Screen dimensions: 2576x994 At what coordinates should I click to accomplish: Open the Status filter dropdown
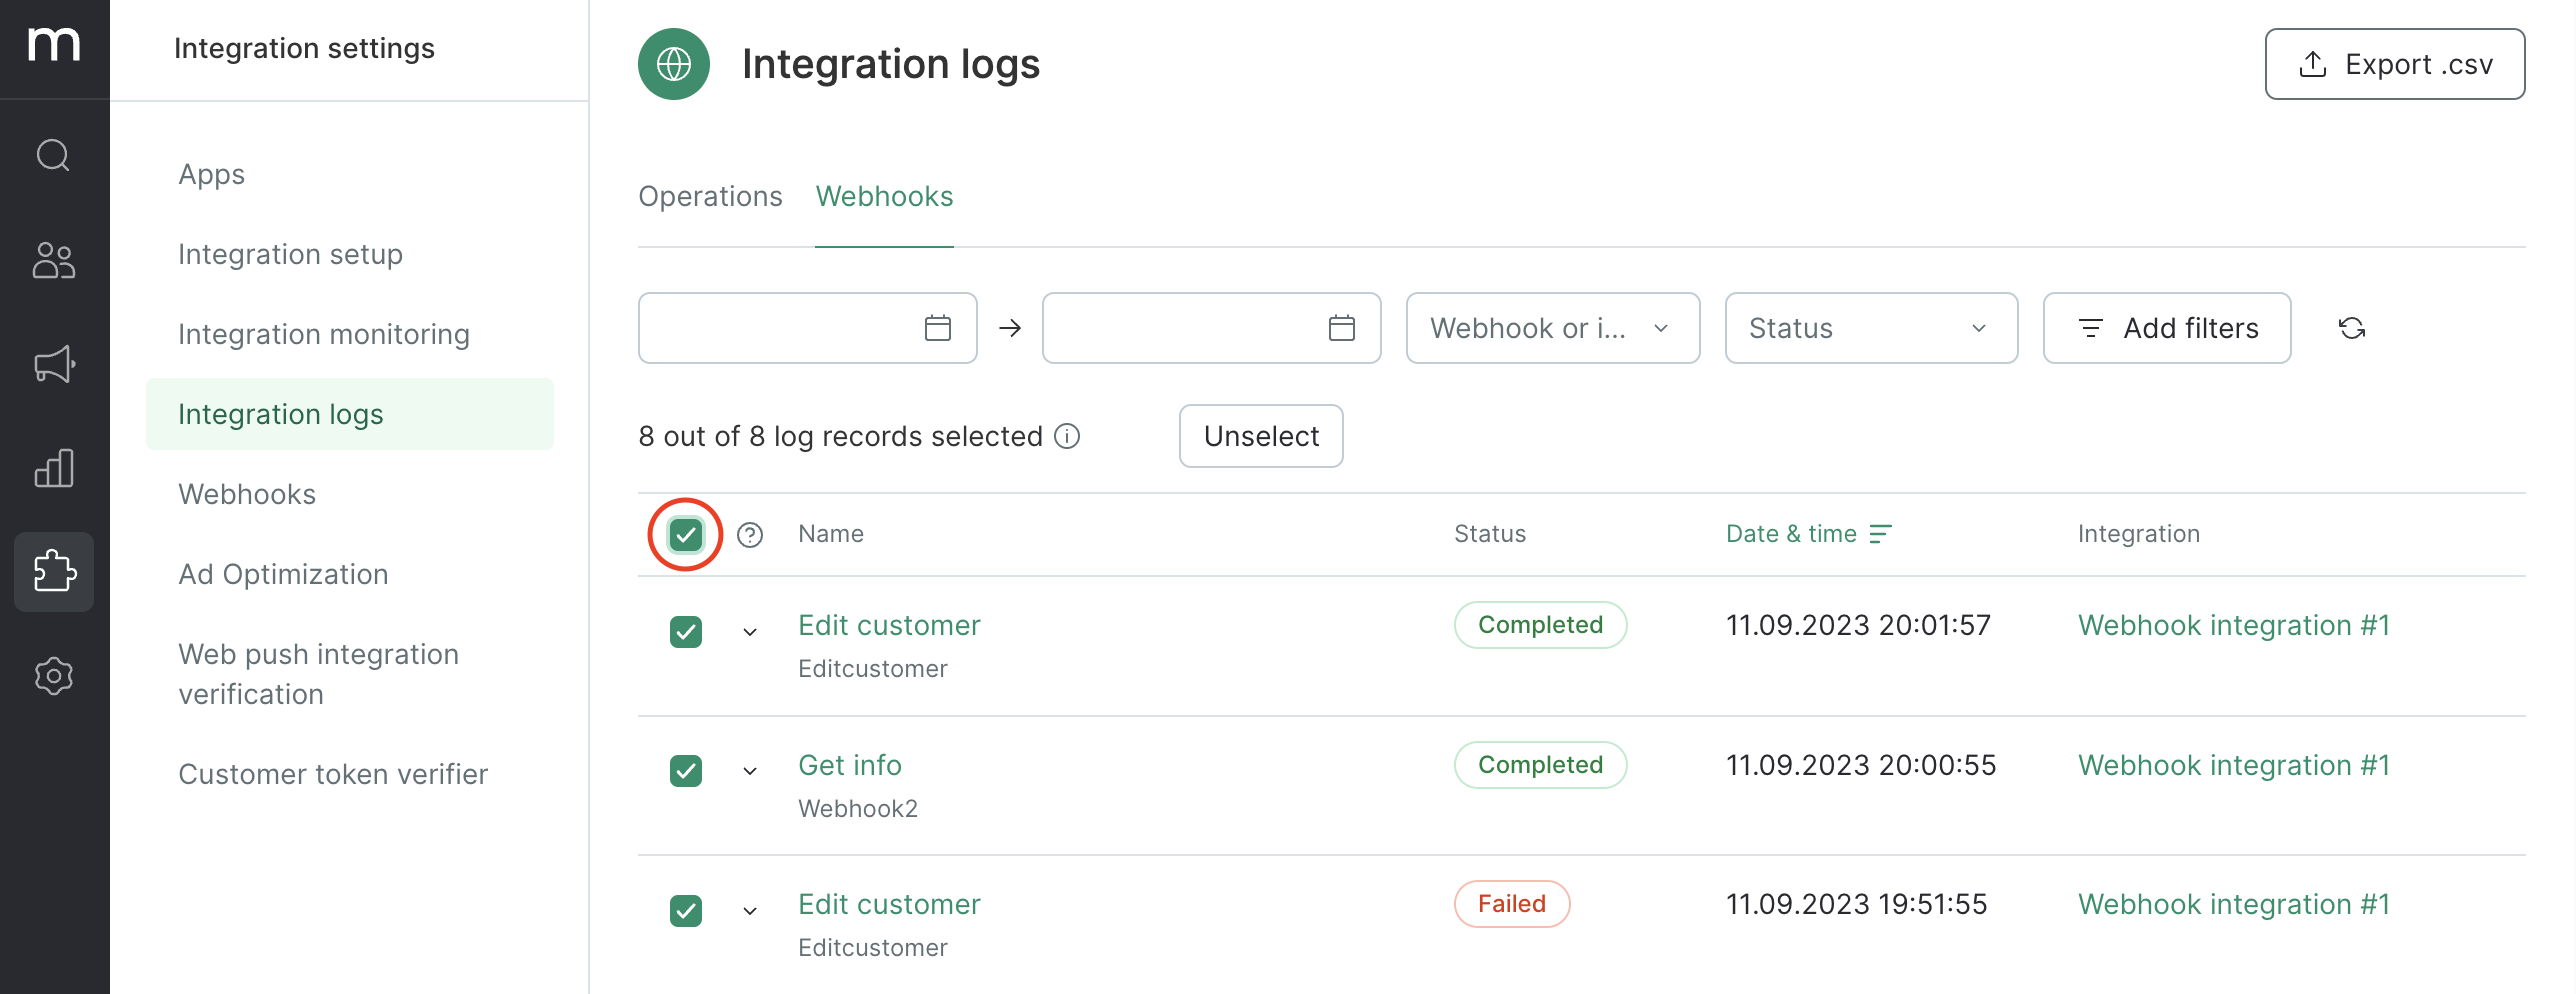1871,328
